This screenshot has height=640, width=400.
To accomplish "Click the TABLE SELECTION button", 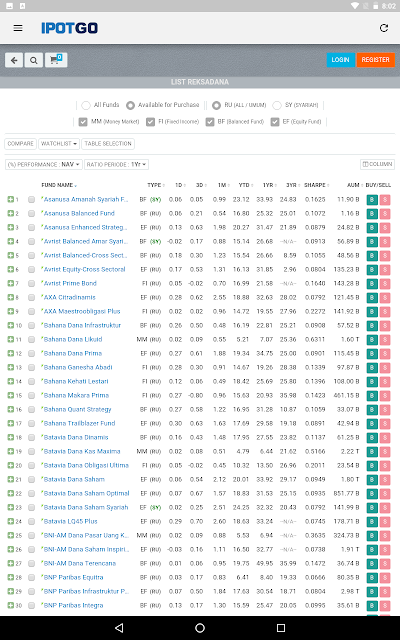I will point(108,144).
